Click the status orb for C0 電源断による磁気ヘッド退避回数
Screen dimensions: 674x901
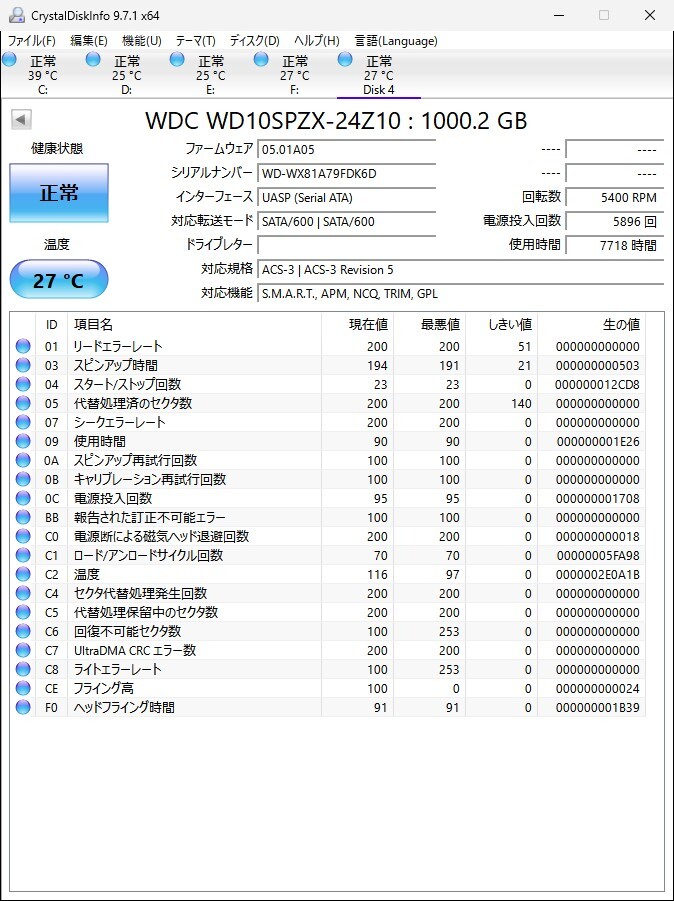23,536
